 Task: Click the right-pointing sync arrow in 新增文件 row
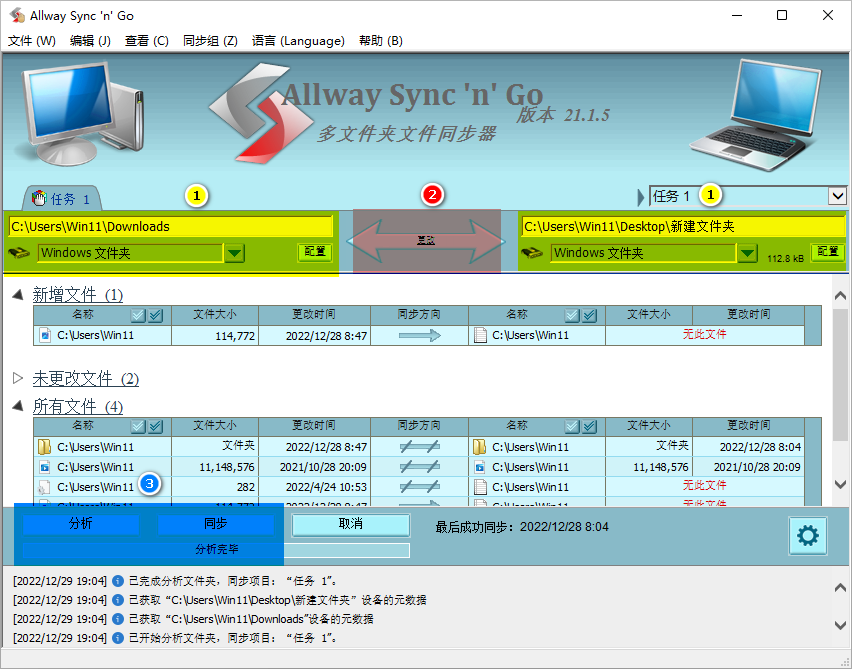pyautogui.click(x=419, y=336)
